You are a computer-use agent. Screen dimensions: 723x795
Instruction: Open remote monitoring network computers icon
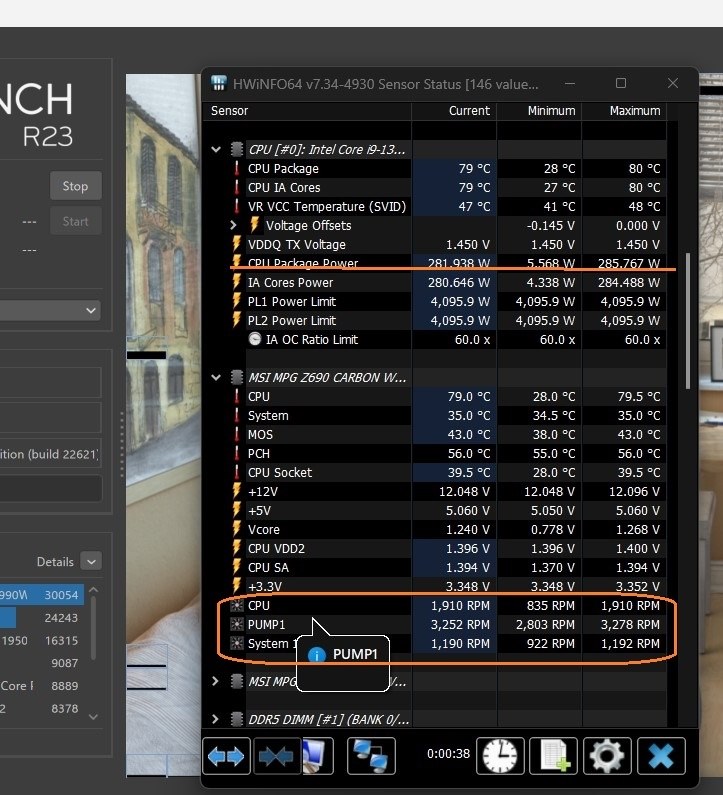click(371, 756)
